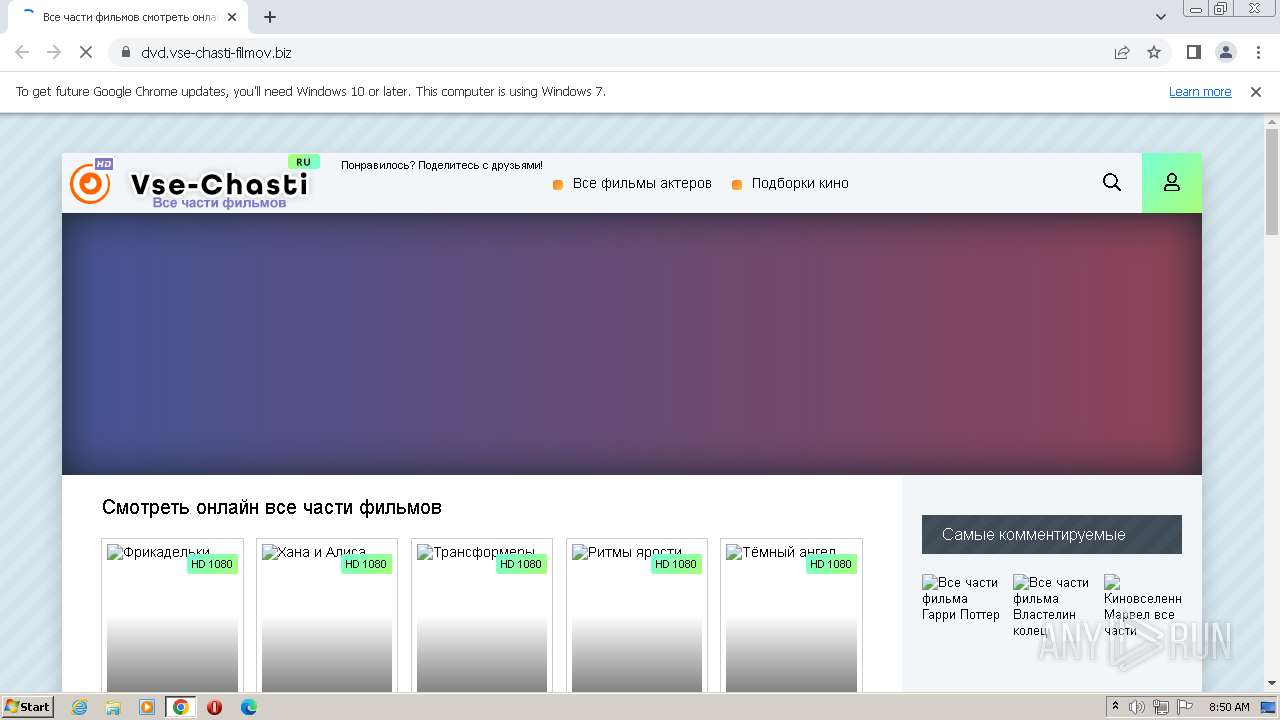Open the Трансформеры movie card

(482, 617)
